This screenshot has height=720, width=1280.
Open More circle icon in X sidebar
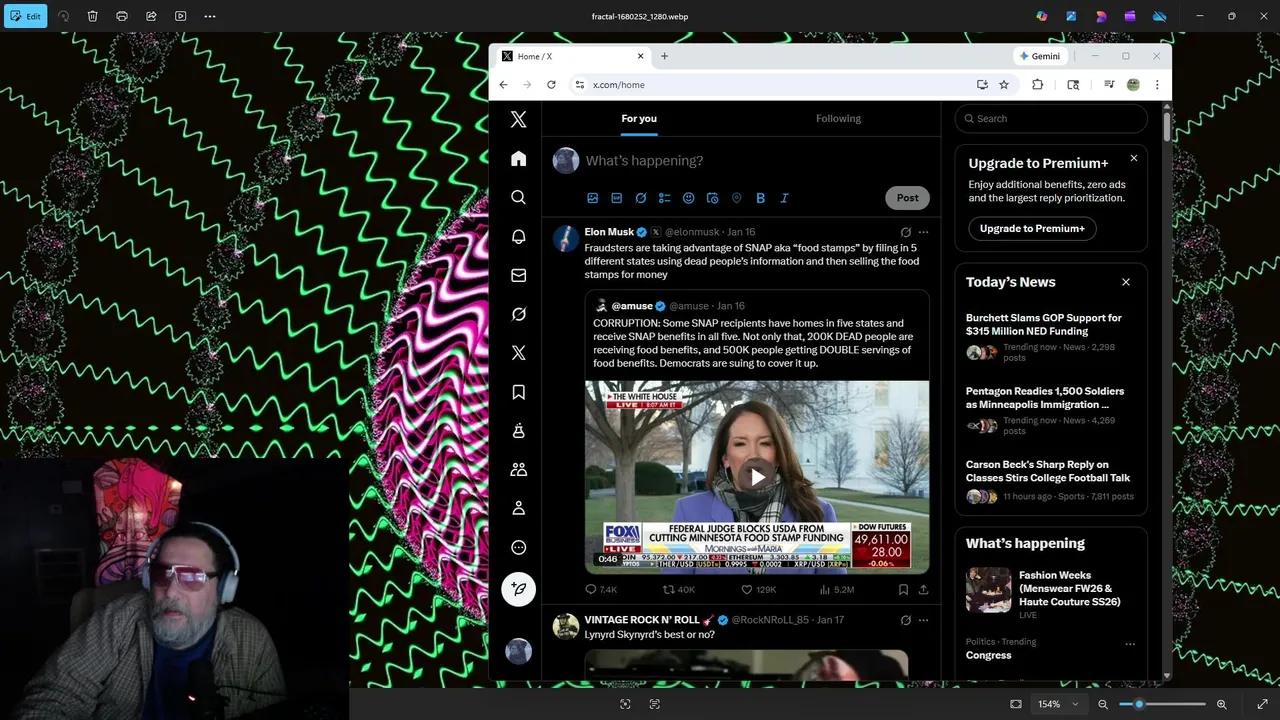518,547
